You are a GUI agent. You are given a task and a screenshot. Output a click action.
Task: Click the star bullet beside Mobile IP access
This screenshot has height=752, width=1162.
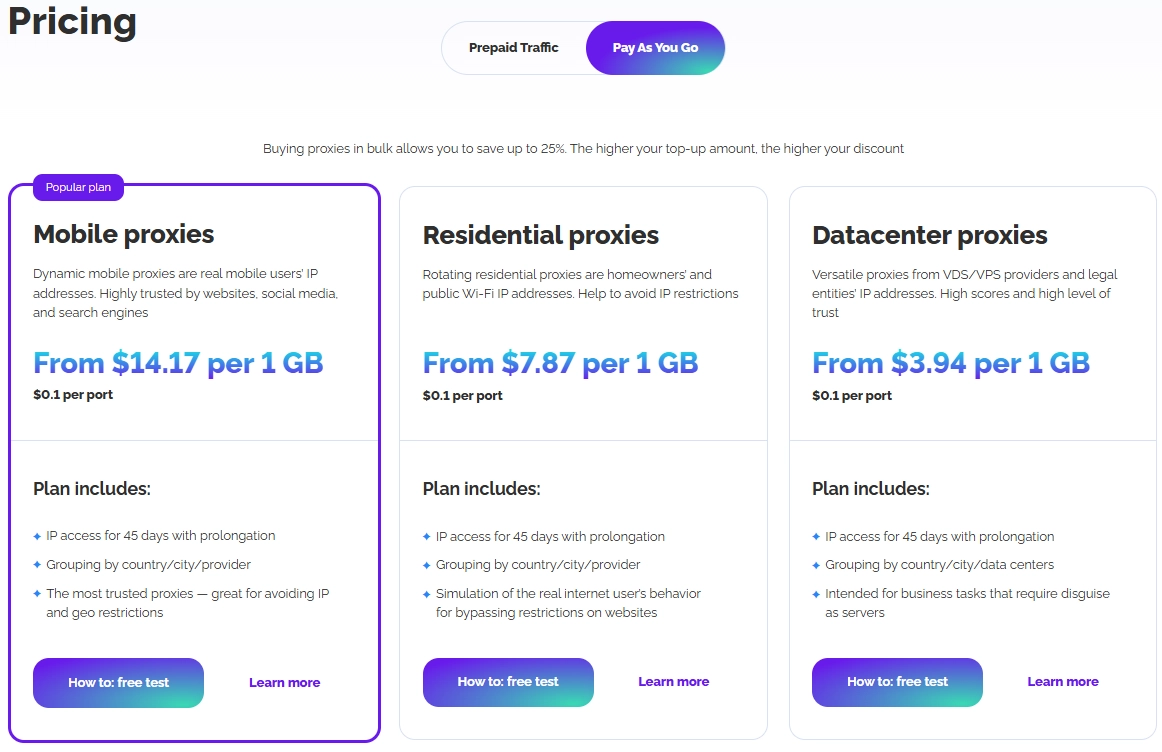(38, 536)
